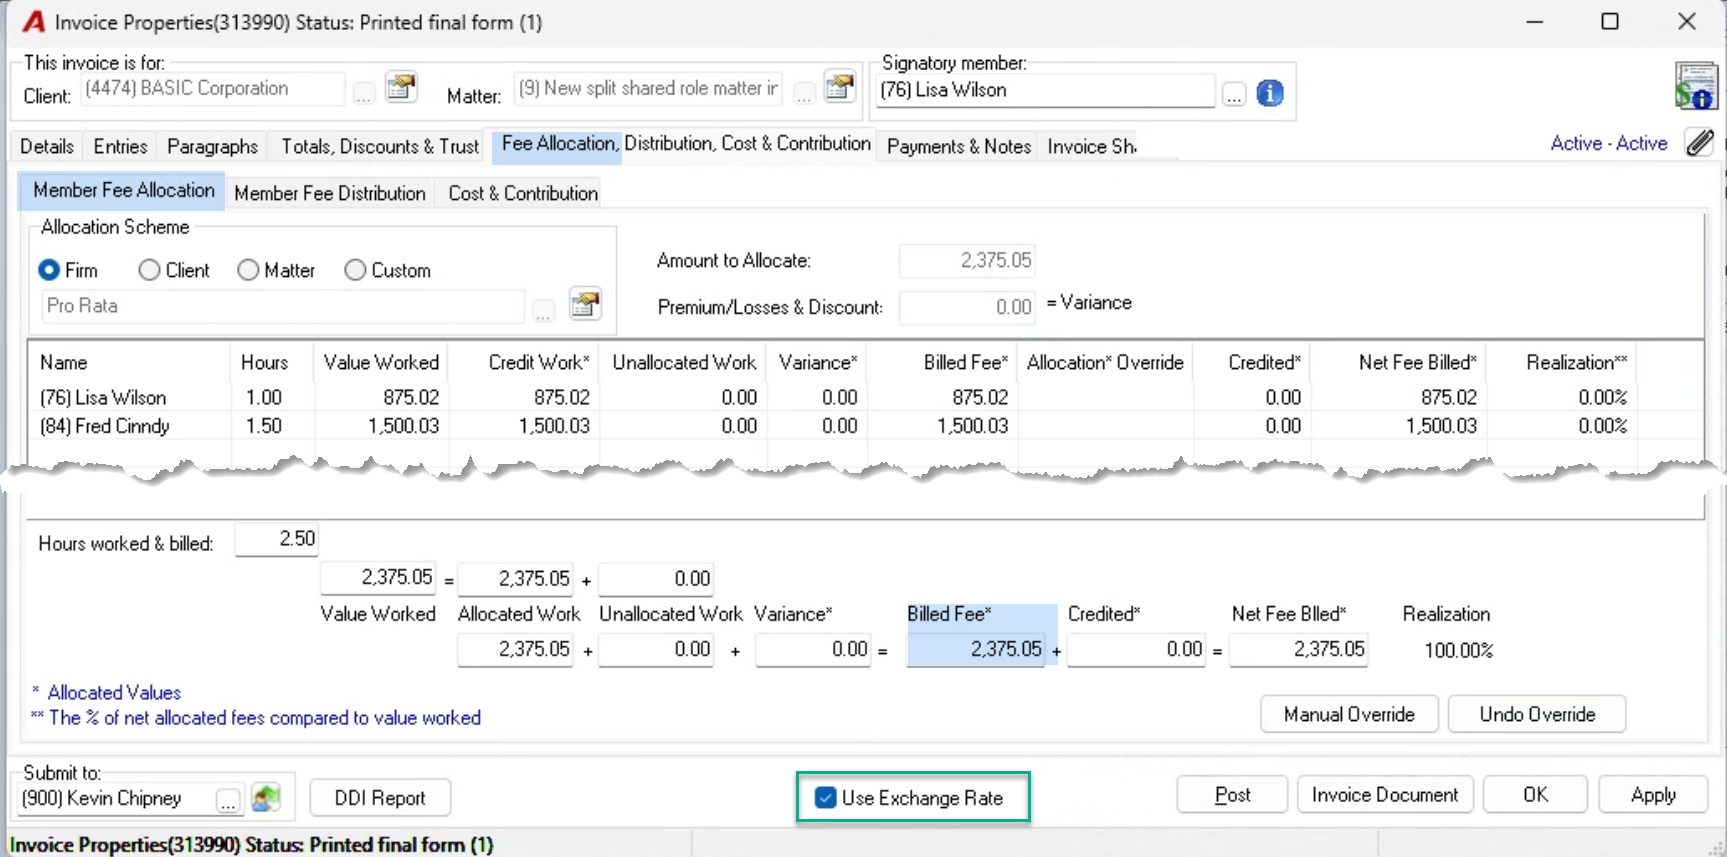
Task: Switch to the Details tab
Action: tap(47, 146)
